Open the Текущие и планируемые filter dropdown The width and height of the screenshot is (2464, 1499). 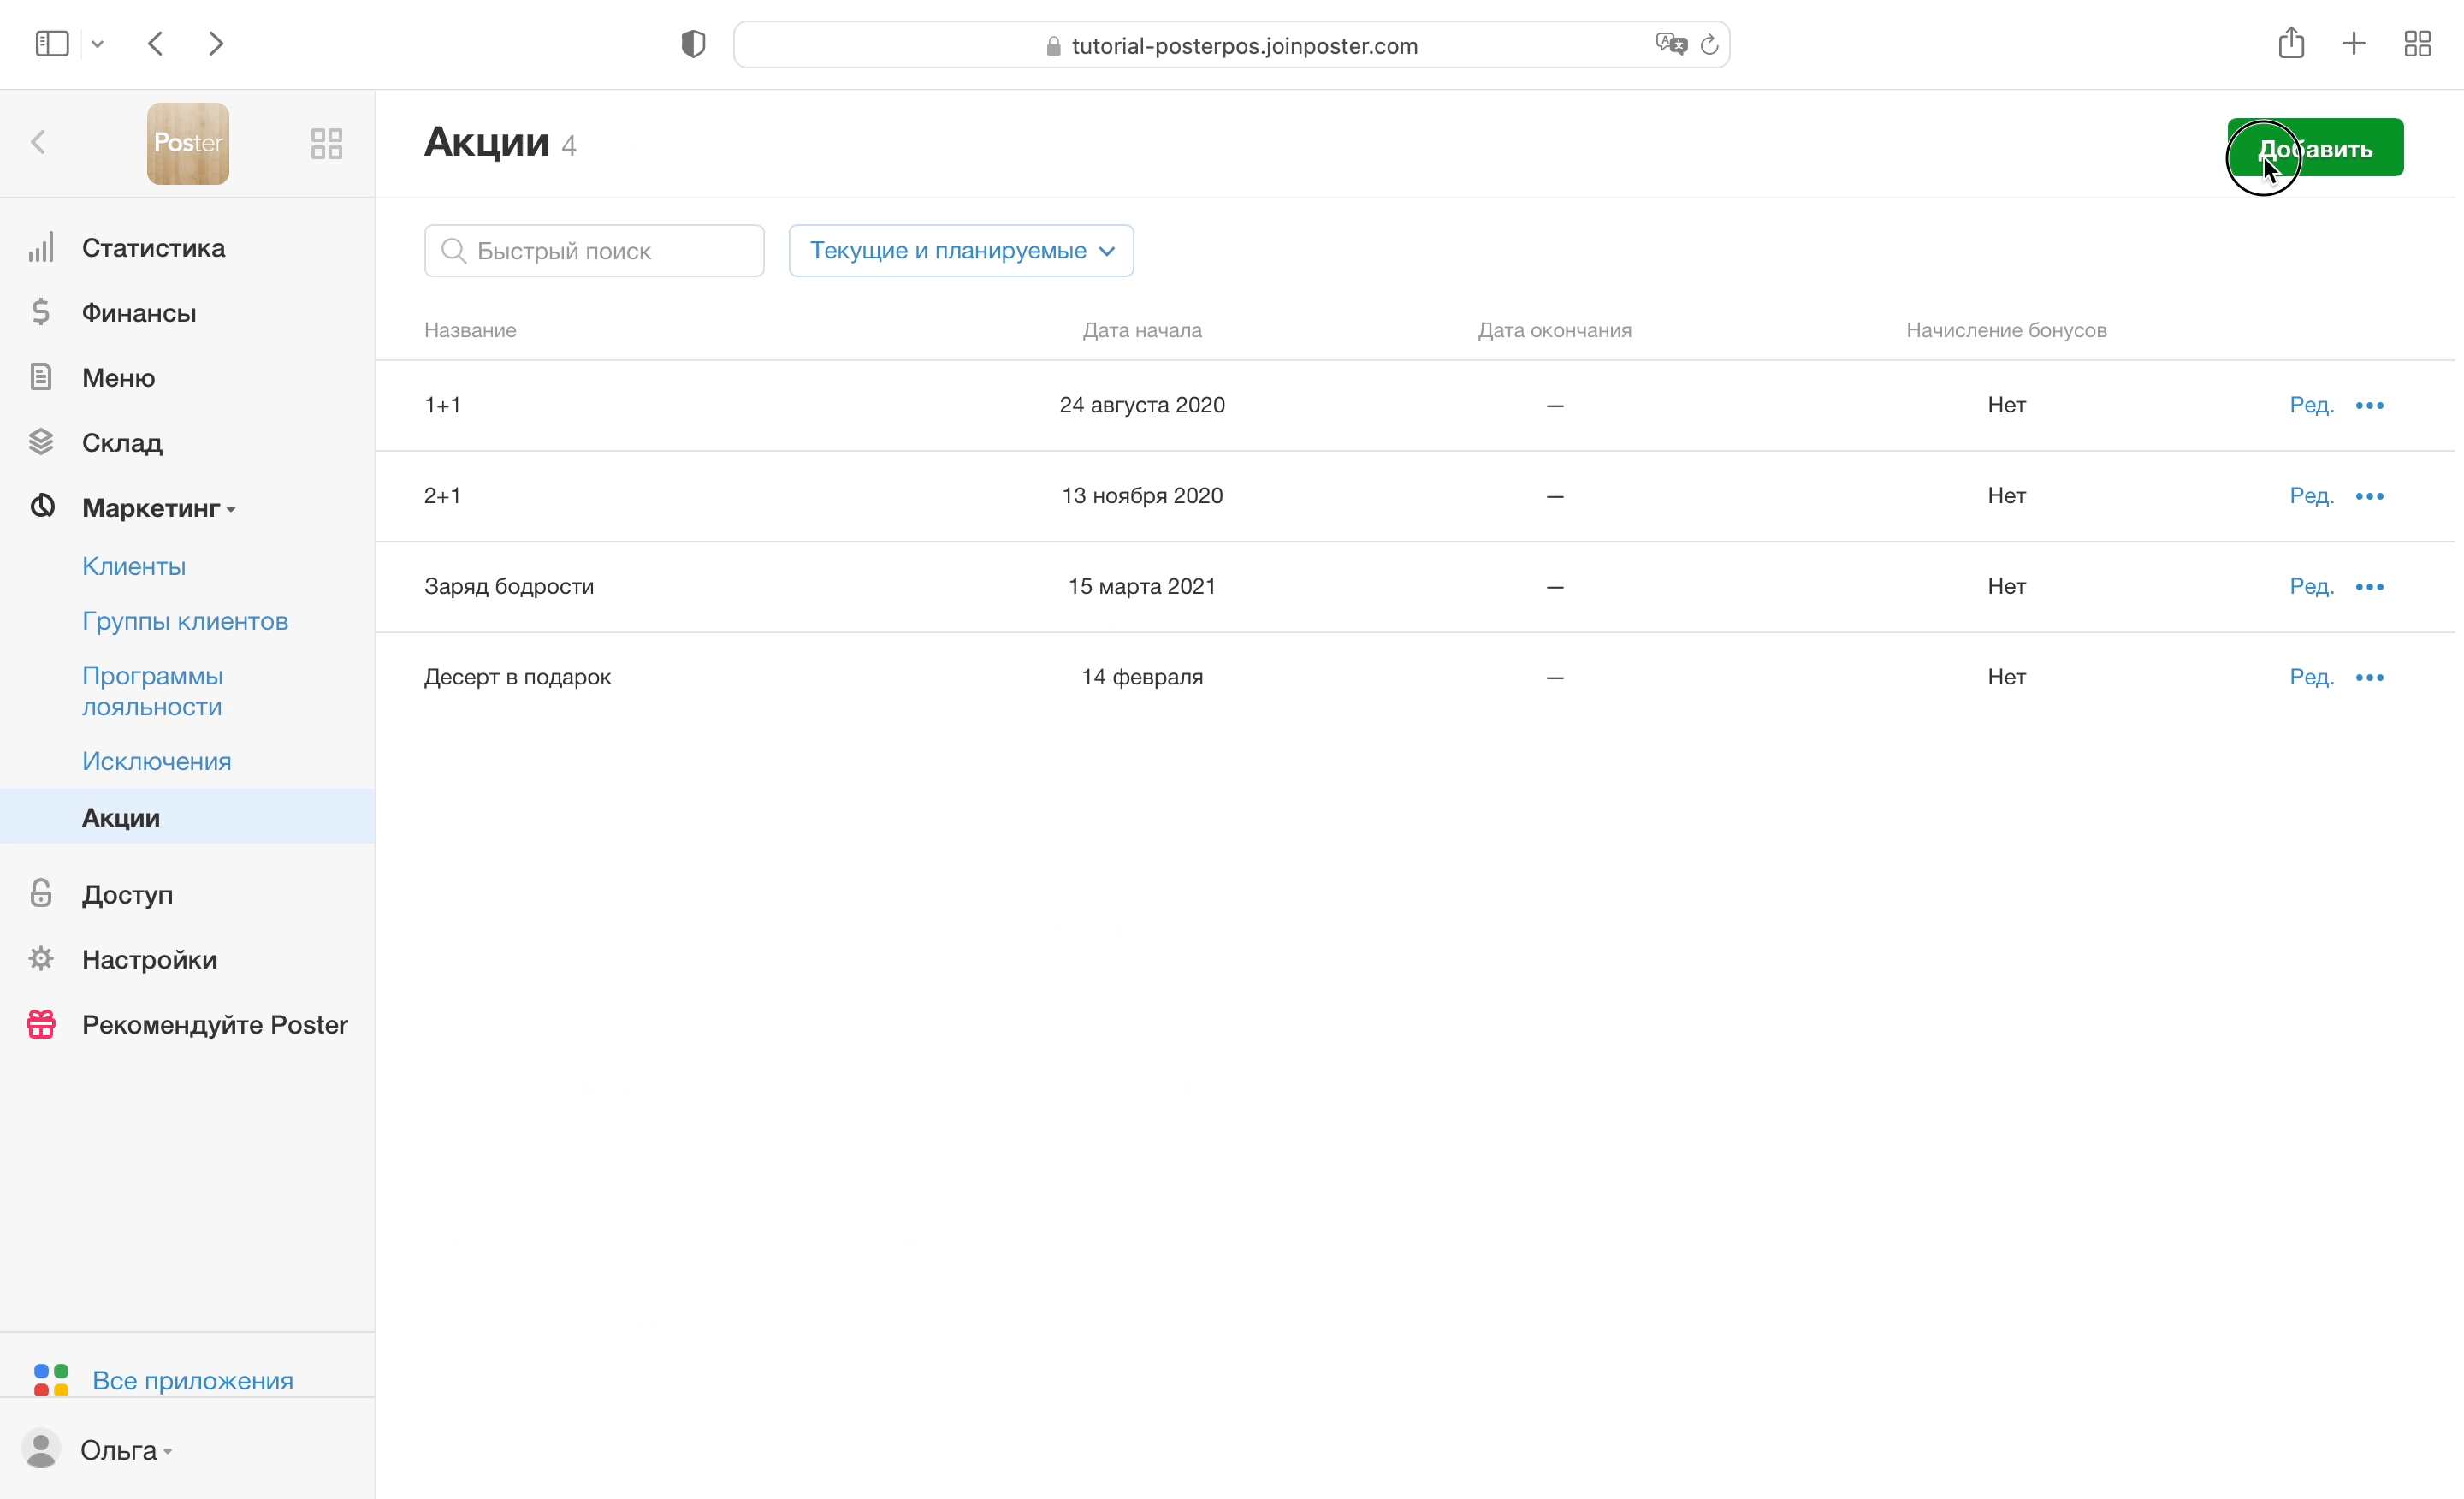(x=960, y=250)
